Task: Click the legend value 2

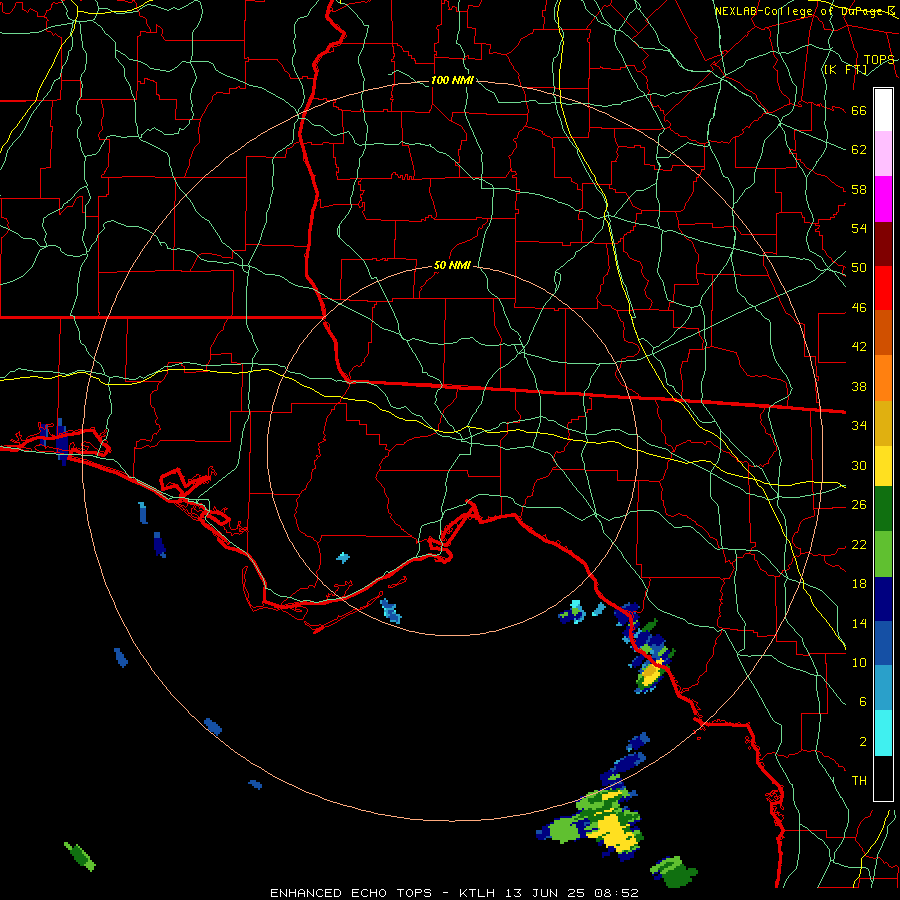Action: coord(862,741)
